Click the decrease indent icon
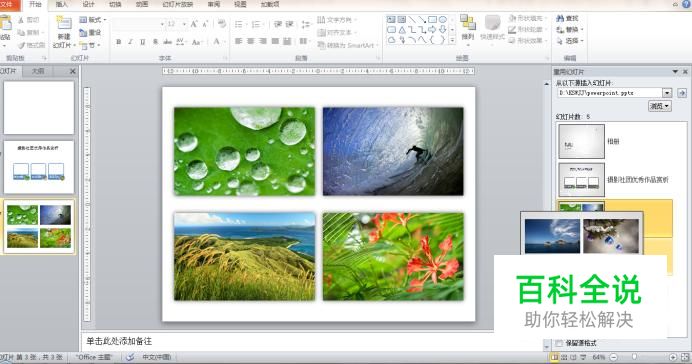This screenshot has width=692, height=364. click(278, 24)
